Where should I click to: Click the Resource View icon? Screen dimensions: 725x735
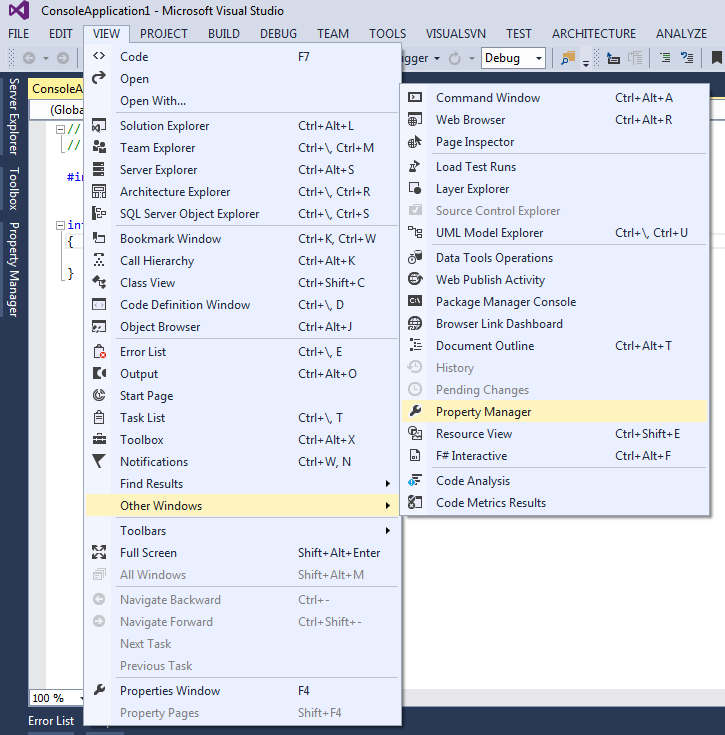[x=415, y=434]
